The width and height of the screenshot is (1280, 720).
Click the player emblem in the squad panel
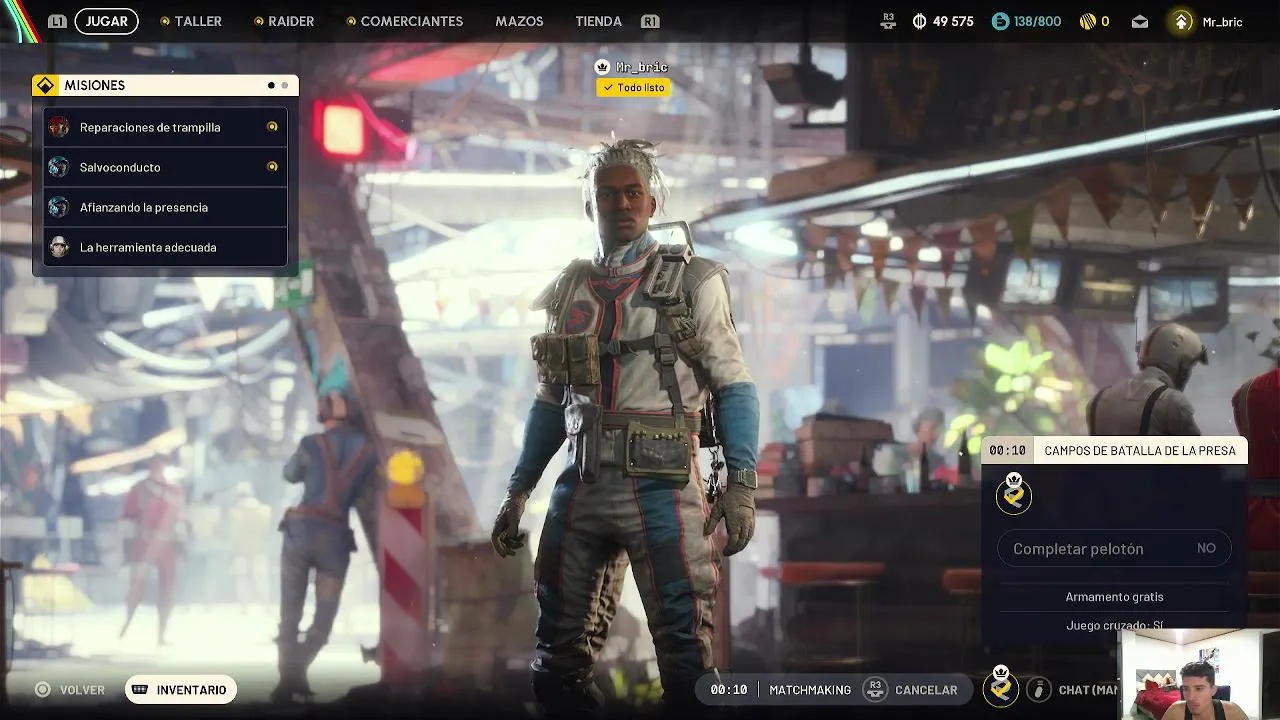1014,495
